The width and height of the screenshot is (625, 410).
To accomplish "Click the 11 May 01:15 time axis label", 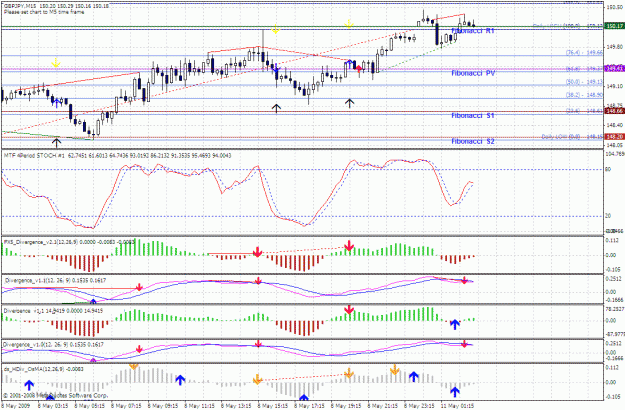I will [x=459, y=406].
